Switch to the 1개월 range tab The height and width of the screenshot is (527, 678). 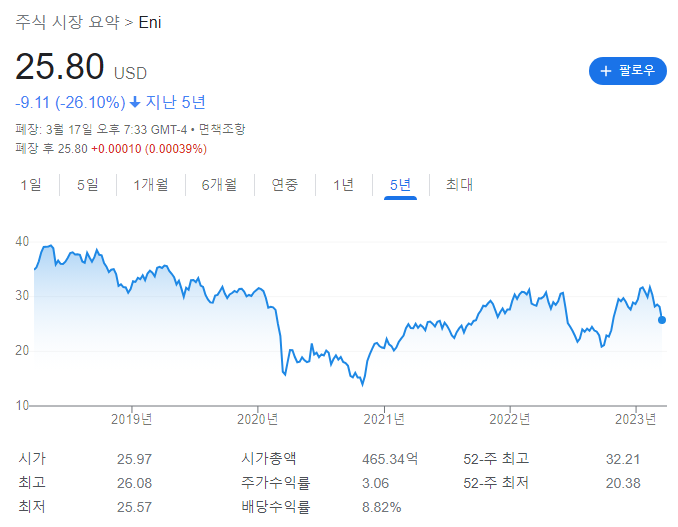tap(150, 185)
